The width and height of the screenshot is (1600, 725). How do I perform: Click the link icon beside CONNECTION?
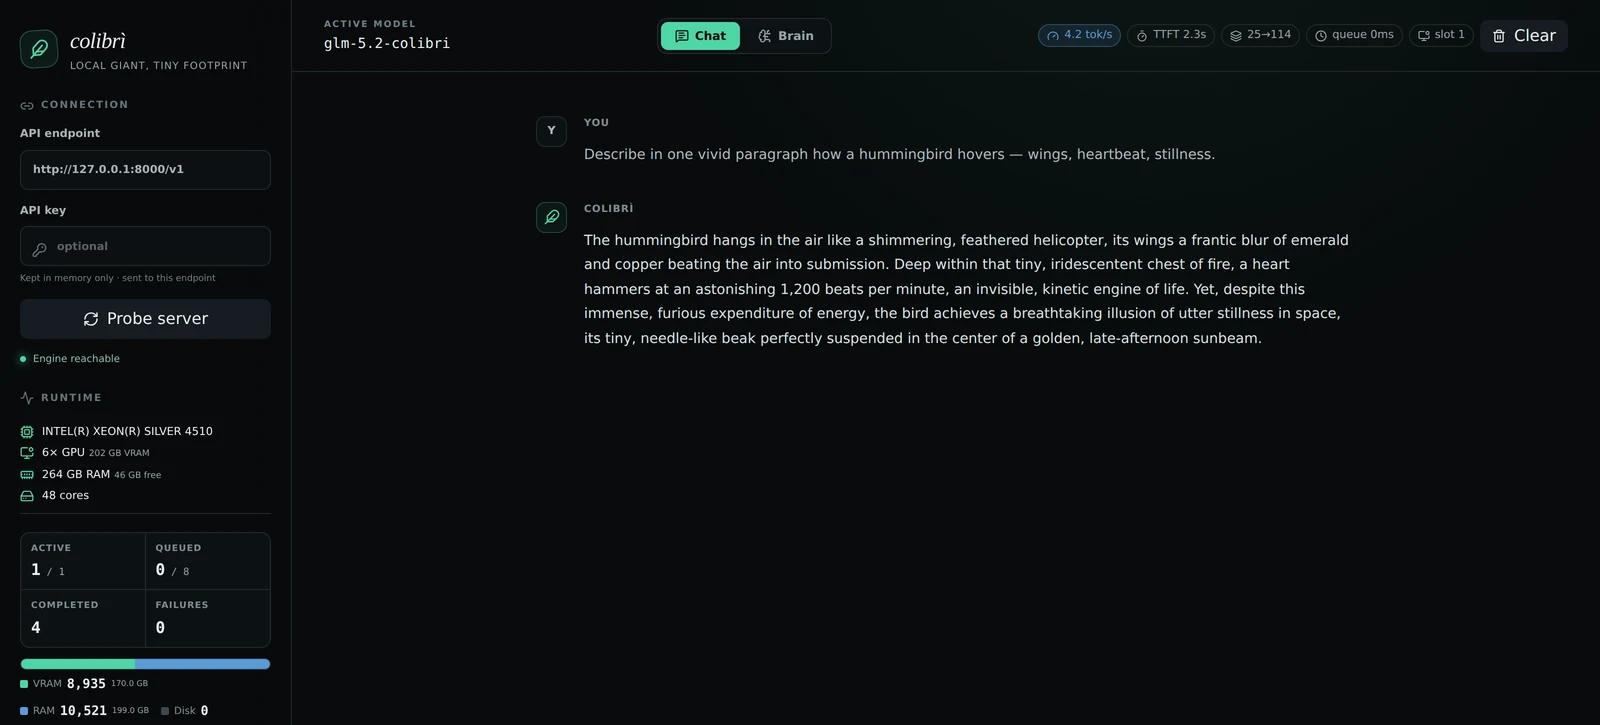[27, 105]
